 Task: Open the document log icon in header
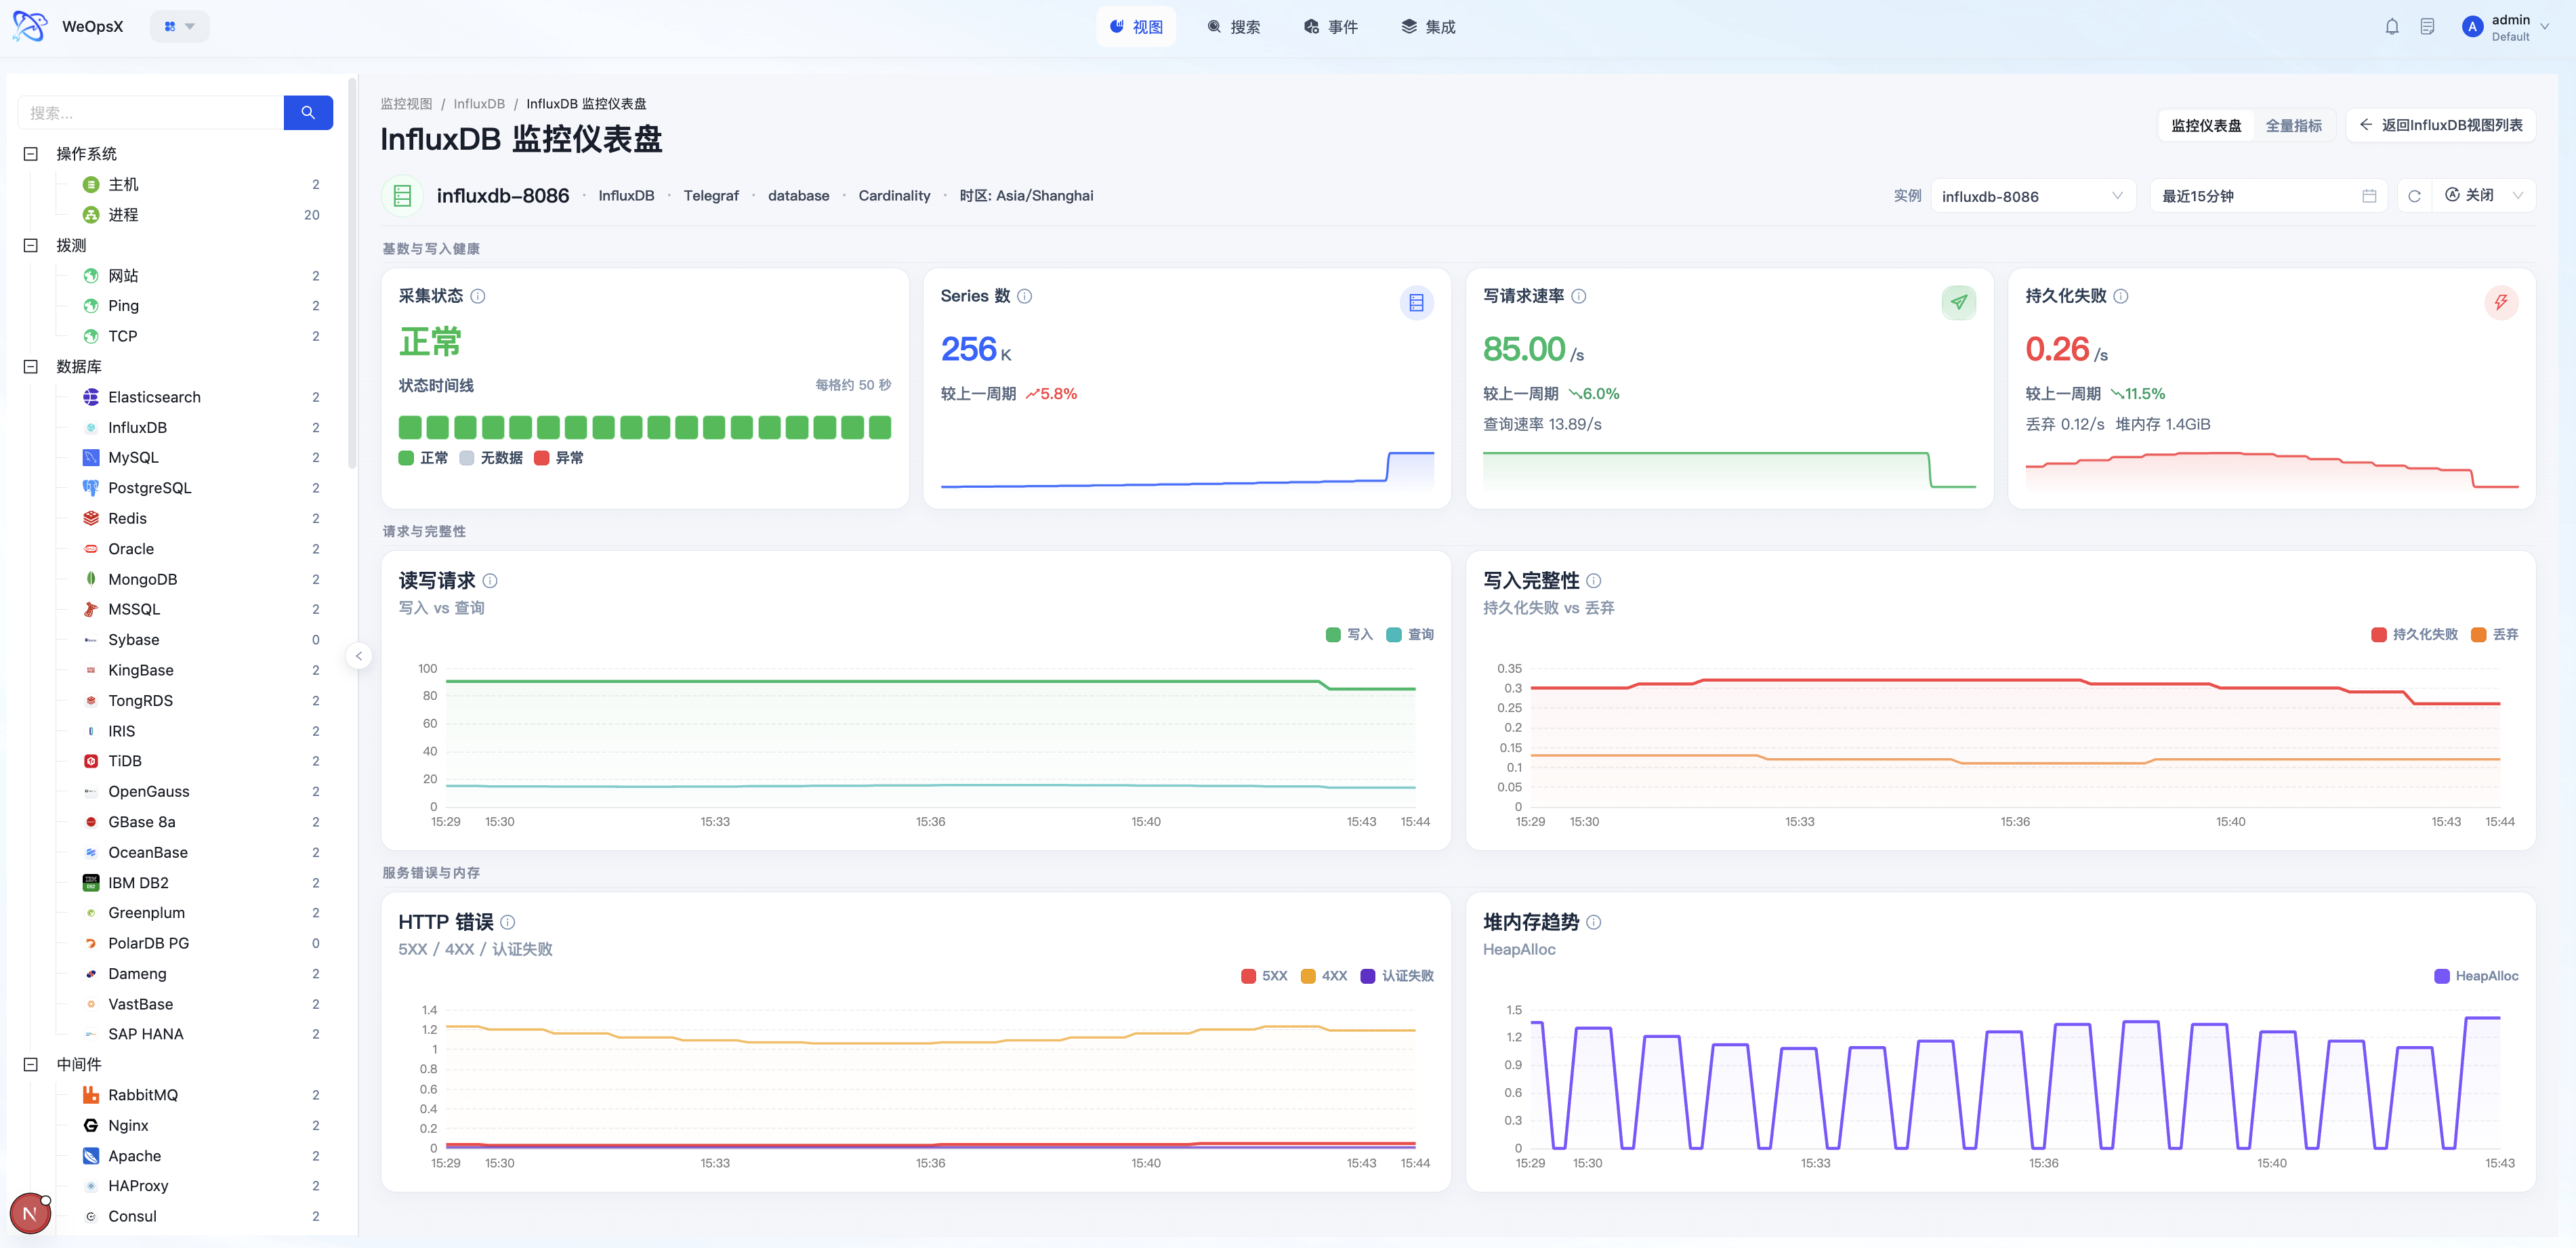coord(2427,27)
